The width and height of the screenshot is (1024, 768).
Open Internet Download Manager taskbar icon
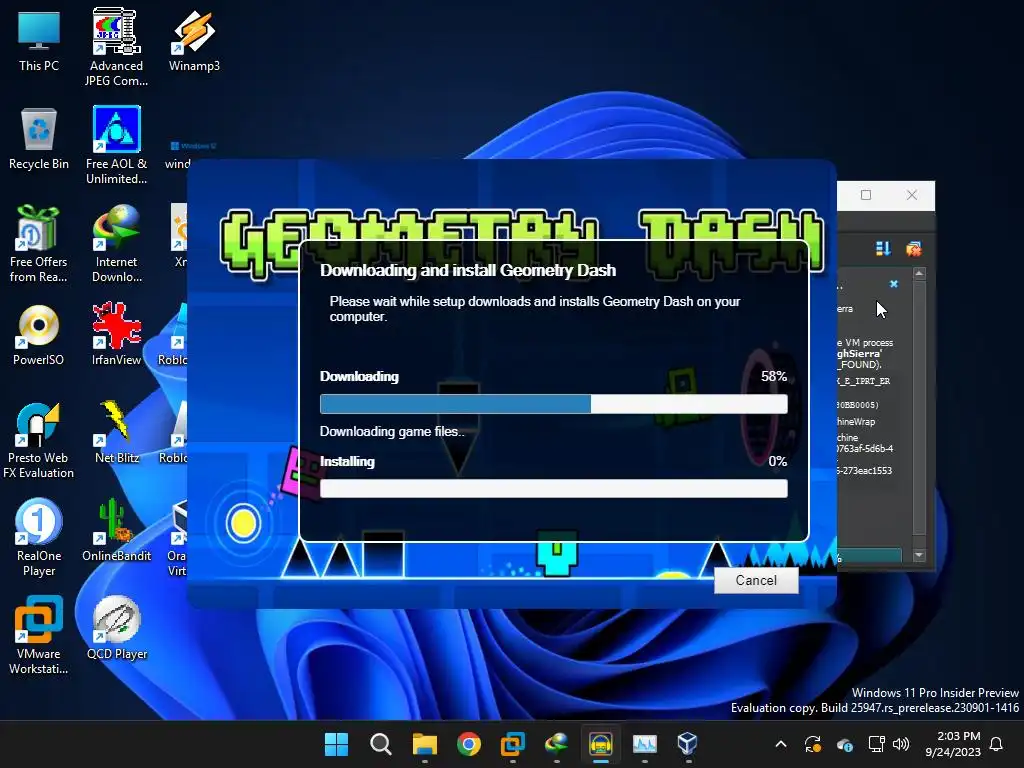pos(556,743)
